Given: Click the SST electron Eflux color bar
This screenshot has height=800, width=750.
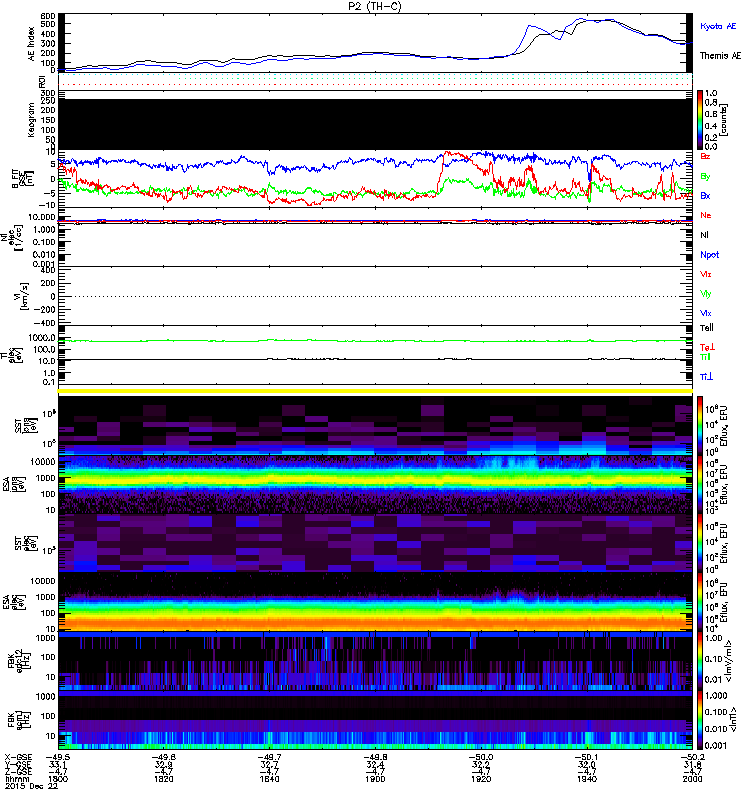Looking at the screenshot, I should click(x=699, y=543).
